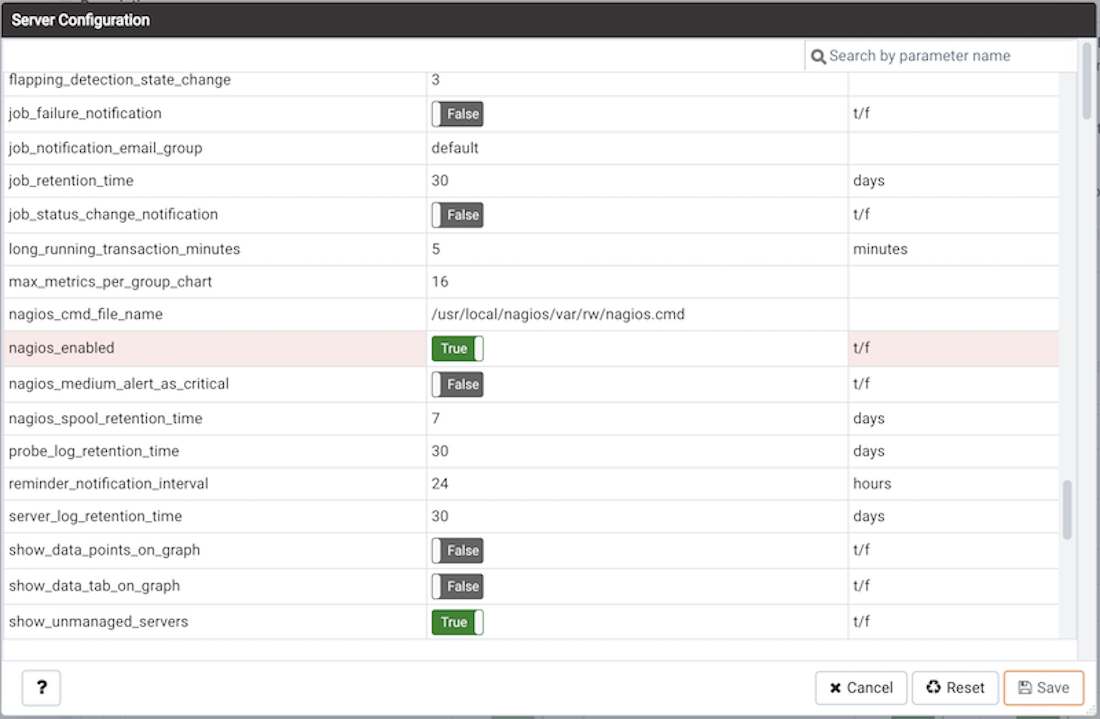Reset configuration values
This screenshot has height=719, width=1100.
pyautogui.click(x=955, y=687)
